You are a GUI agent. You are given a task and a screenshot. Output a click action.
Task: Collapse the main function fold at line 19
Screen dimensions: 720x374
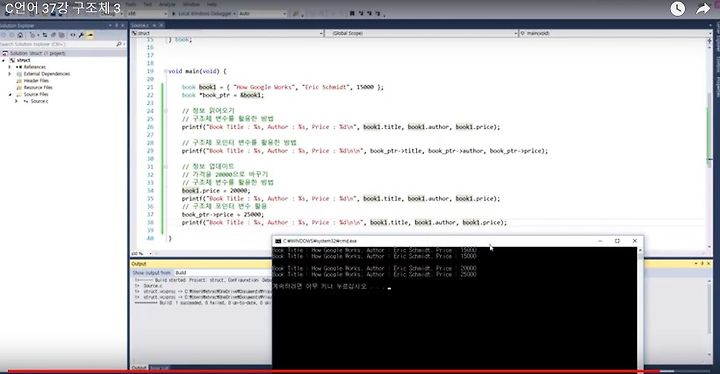(165, 71)
